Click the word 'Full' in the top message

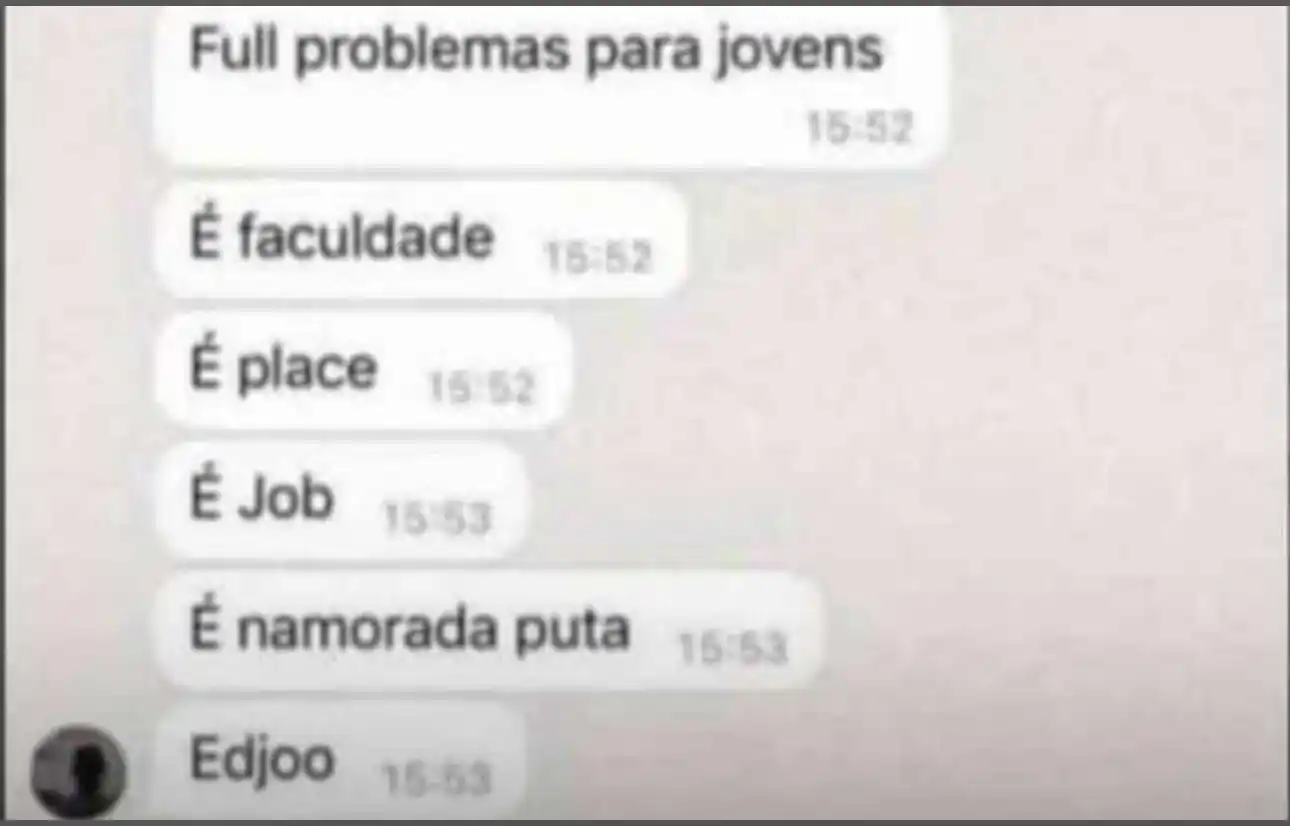coord(235,47)
